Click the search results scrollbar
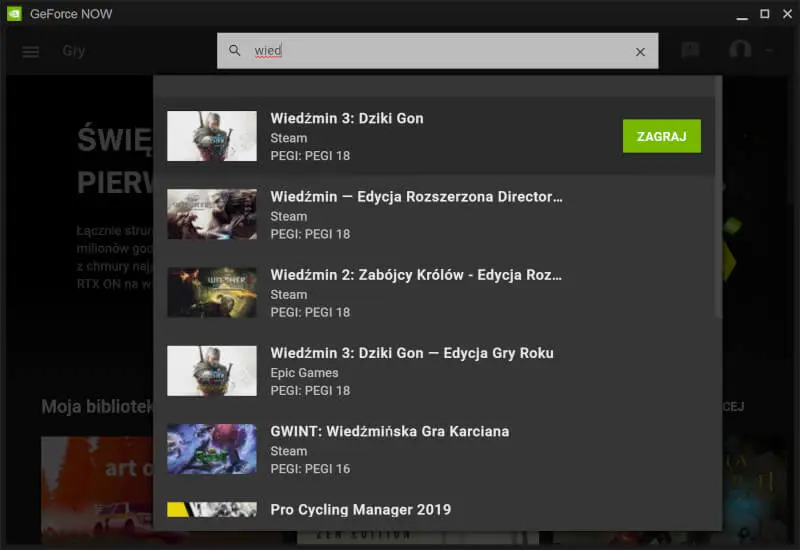Screen dimensions: 800x550 718,196
